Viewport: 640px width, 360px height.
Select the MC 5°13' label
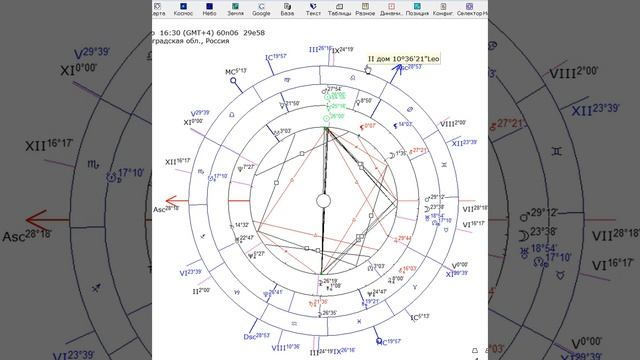[236, 71]
